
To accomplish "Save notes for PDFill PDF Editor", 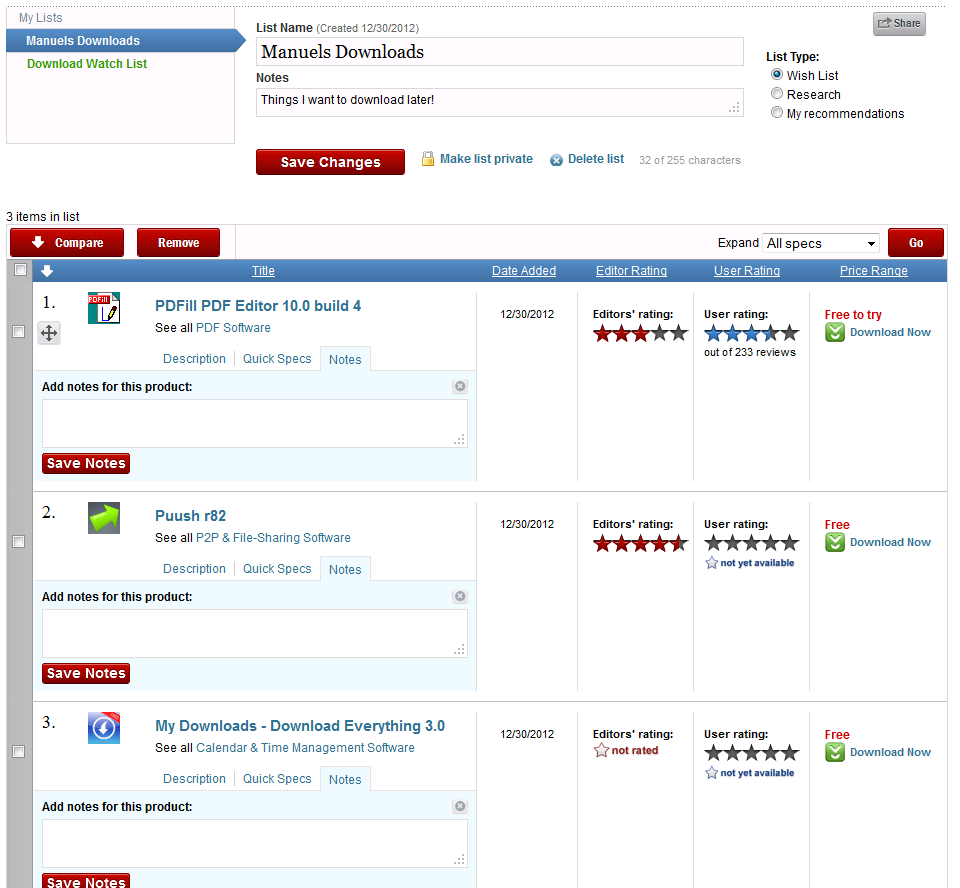I will (x=86, y=464).
